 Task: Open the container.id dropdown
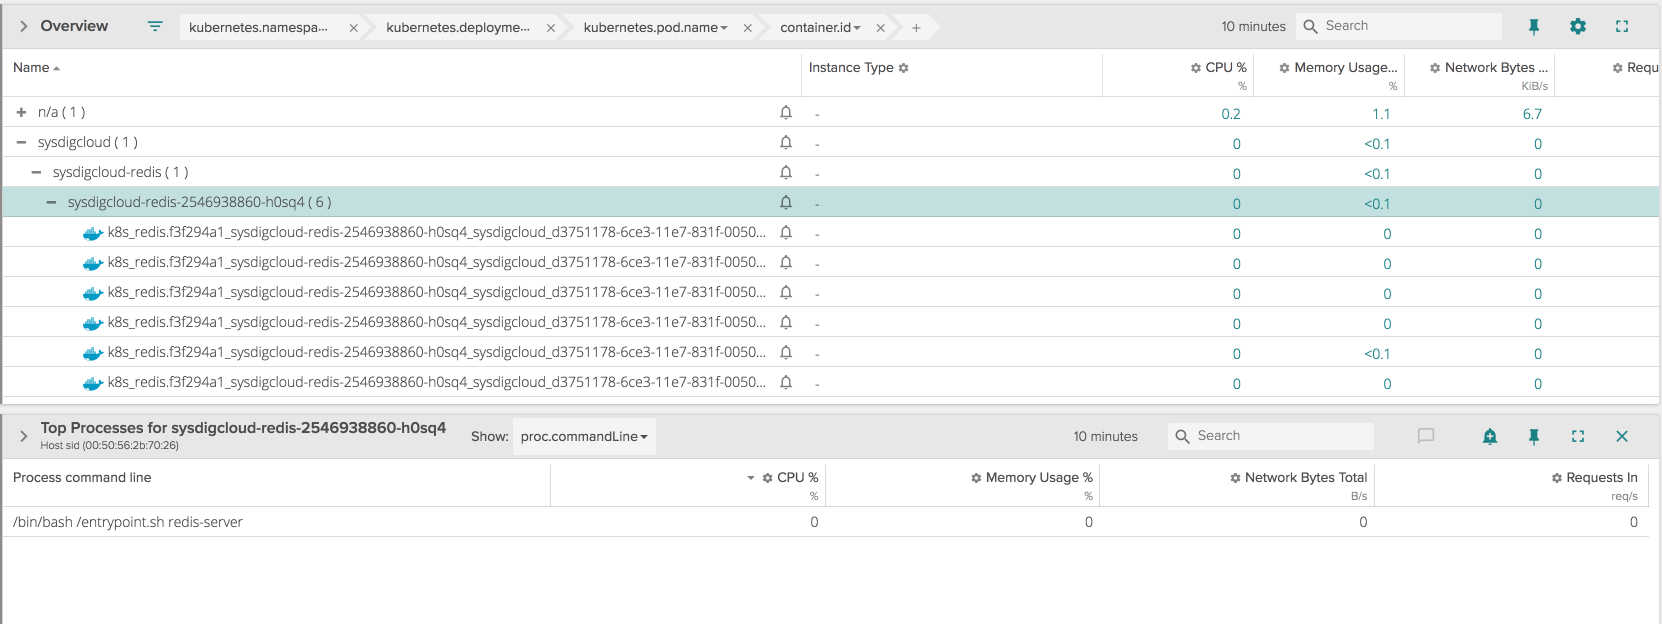click(820, 28)
